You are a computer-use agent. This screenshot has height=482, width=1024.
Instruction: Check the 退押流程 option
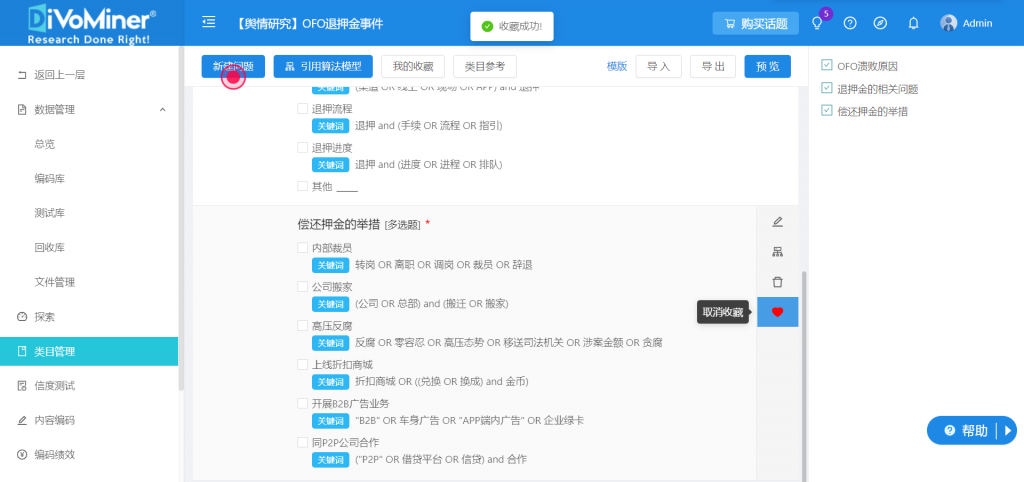pos(302,108)
